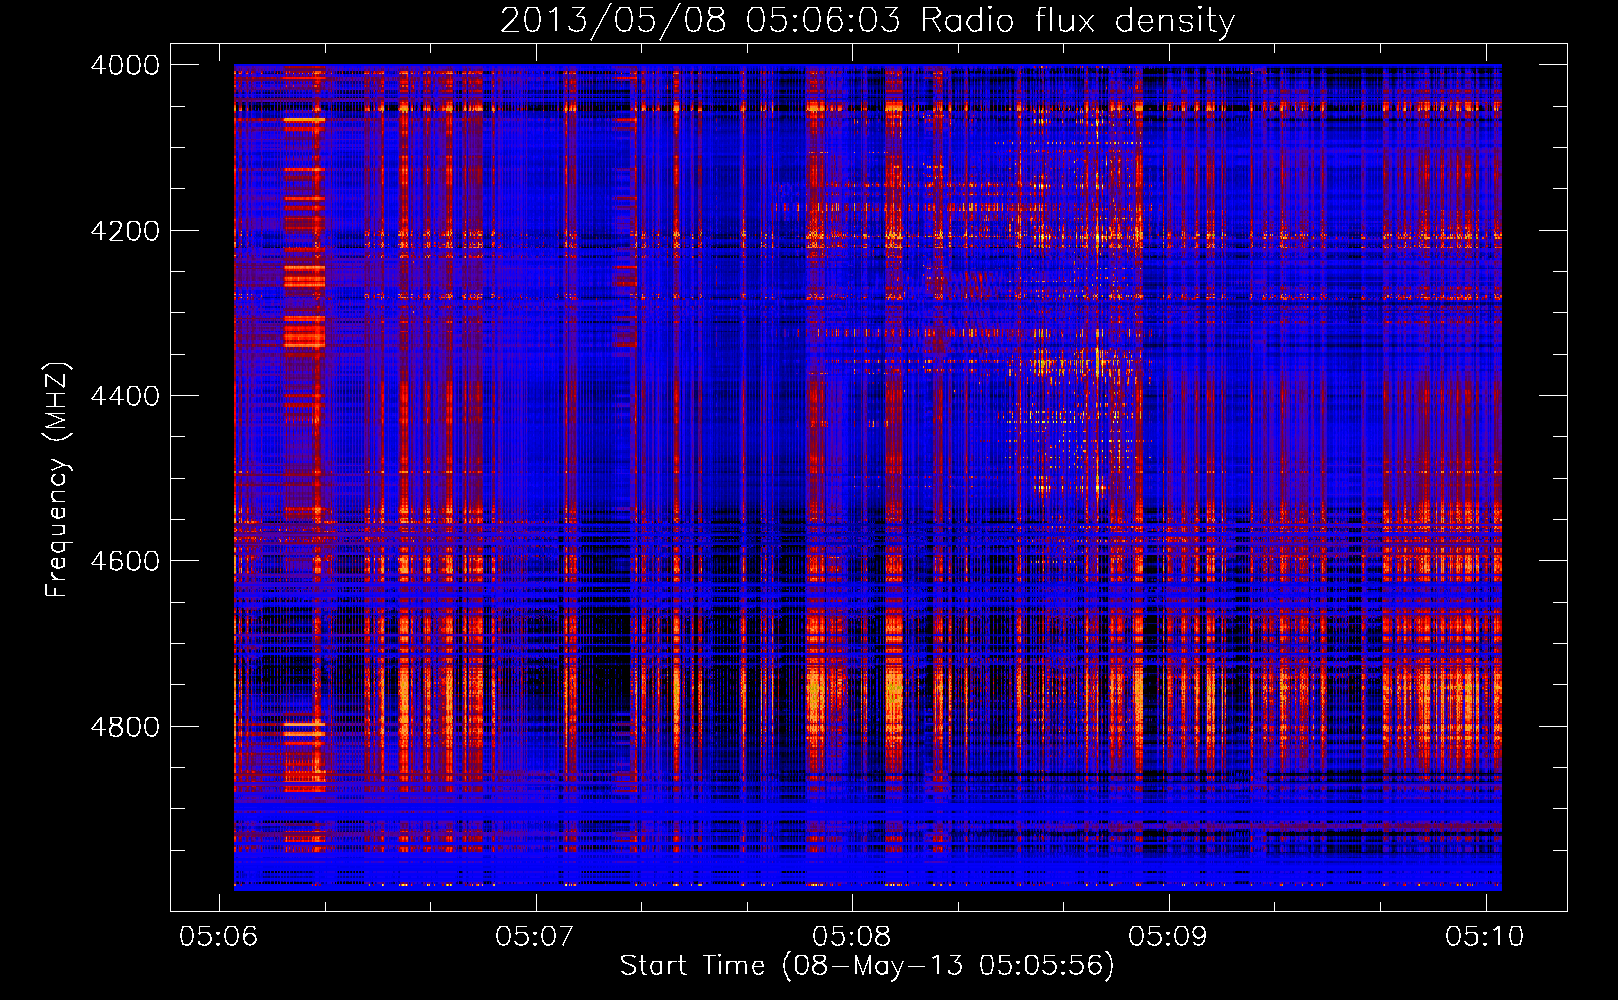This screenshot has height=1000, width=1618.
Task: Click the 05:07 time axis label
Action: [x=535, y=936]
